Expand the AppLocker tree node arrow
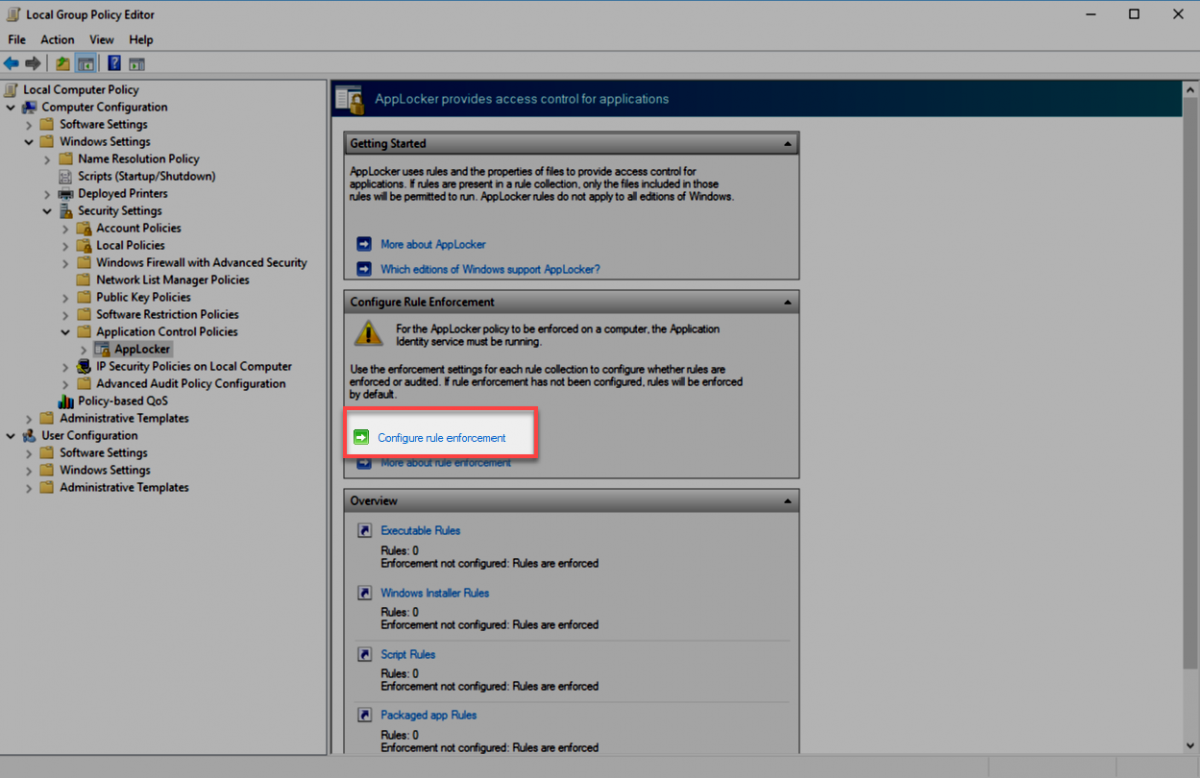1200x778 pixels. coord(83,349)
